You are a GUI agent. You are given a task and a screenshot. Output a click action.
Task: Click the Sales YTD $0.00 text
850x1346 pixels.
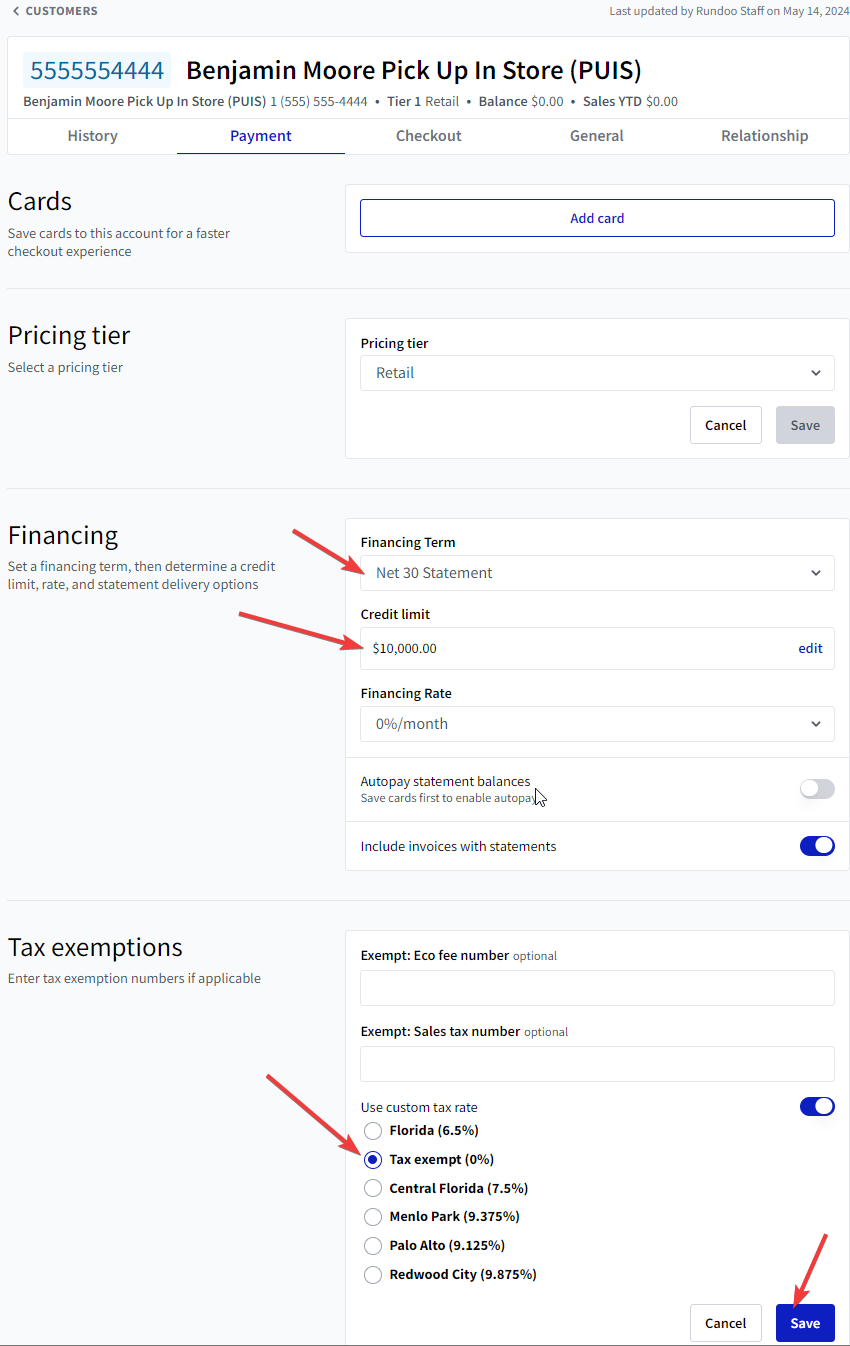(630, 102)
